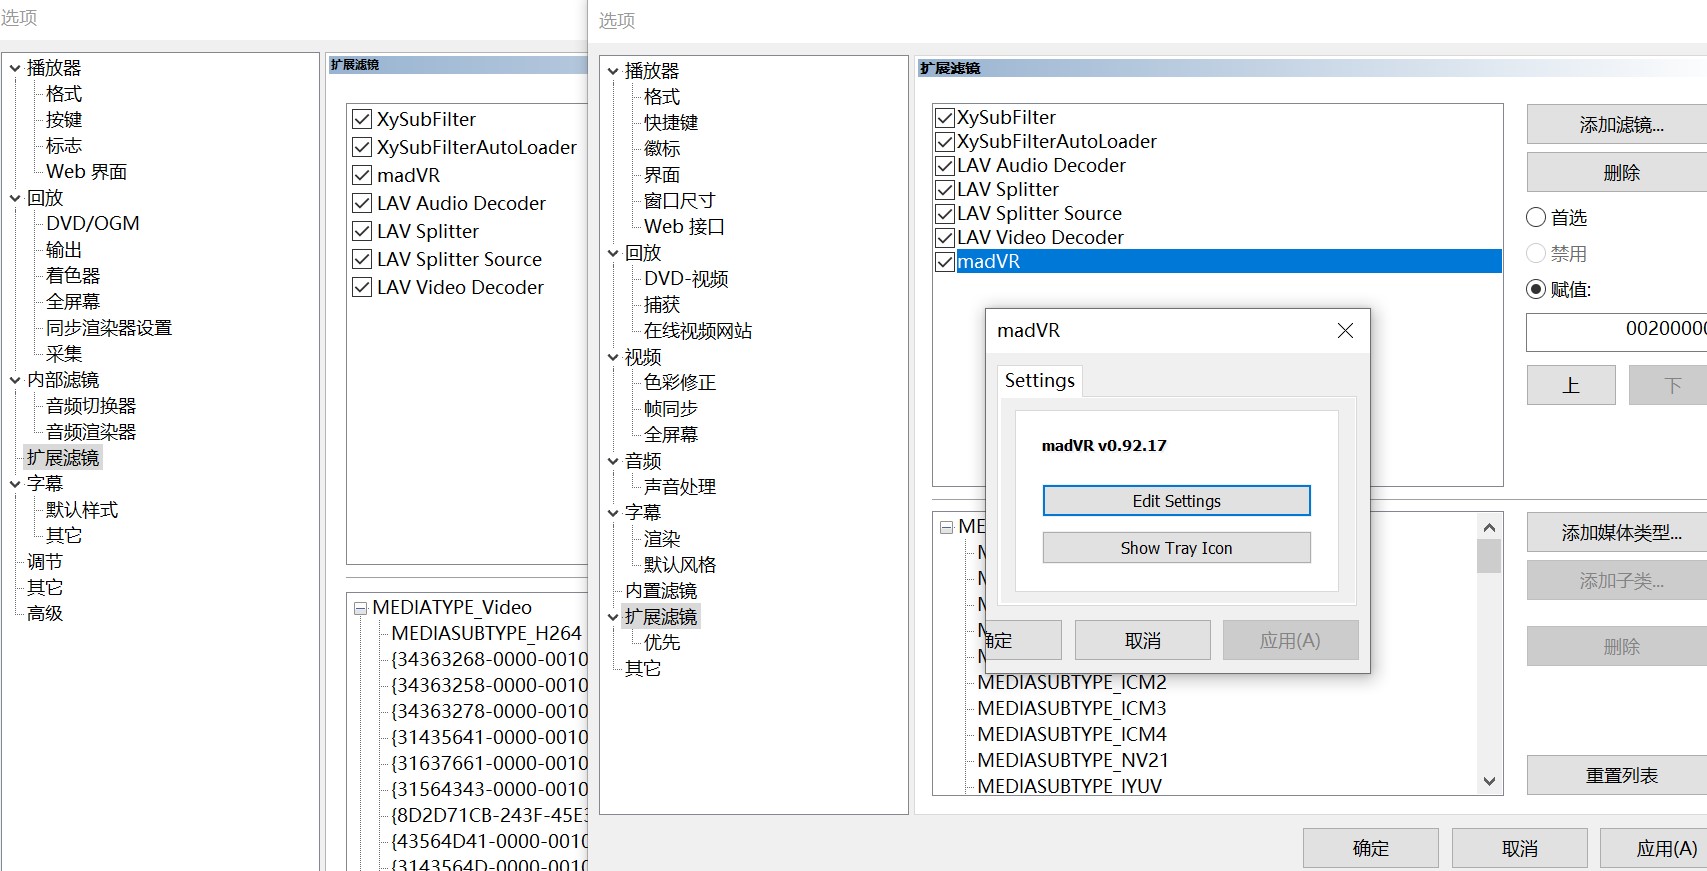Click 取消 in the madVR dialog
Image resolution: width=1707 pixels, height=871 pixels.
[1142, 640]
